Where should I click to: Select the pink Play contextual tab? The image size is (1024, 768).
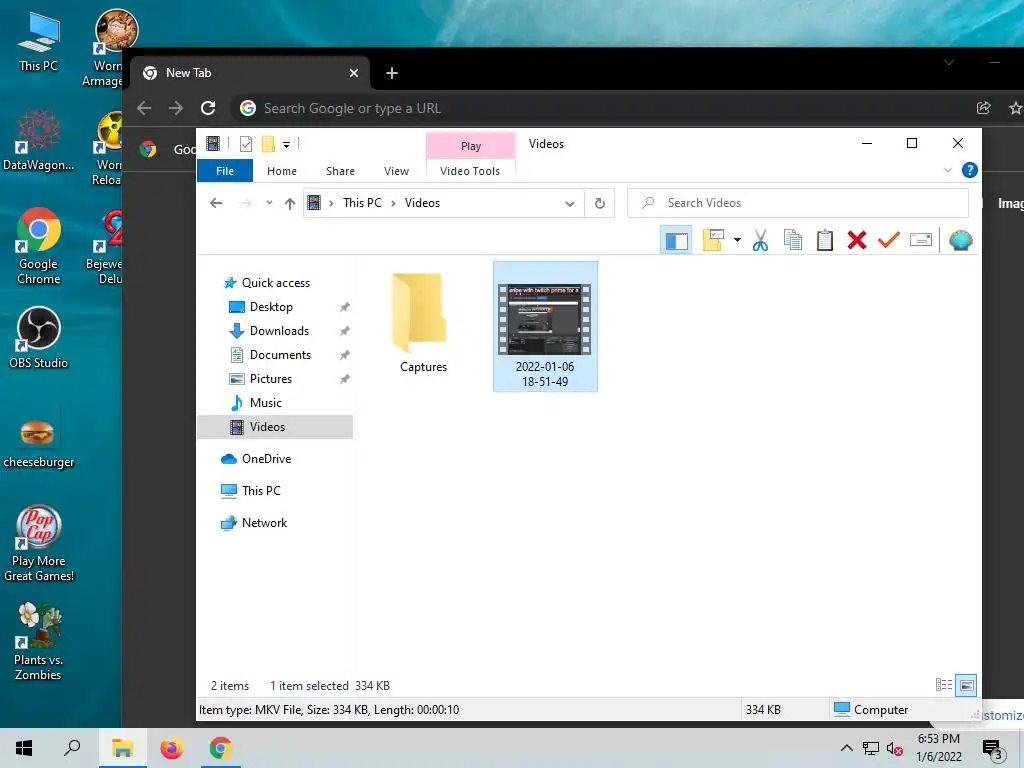471,146
